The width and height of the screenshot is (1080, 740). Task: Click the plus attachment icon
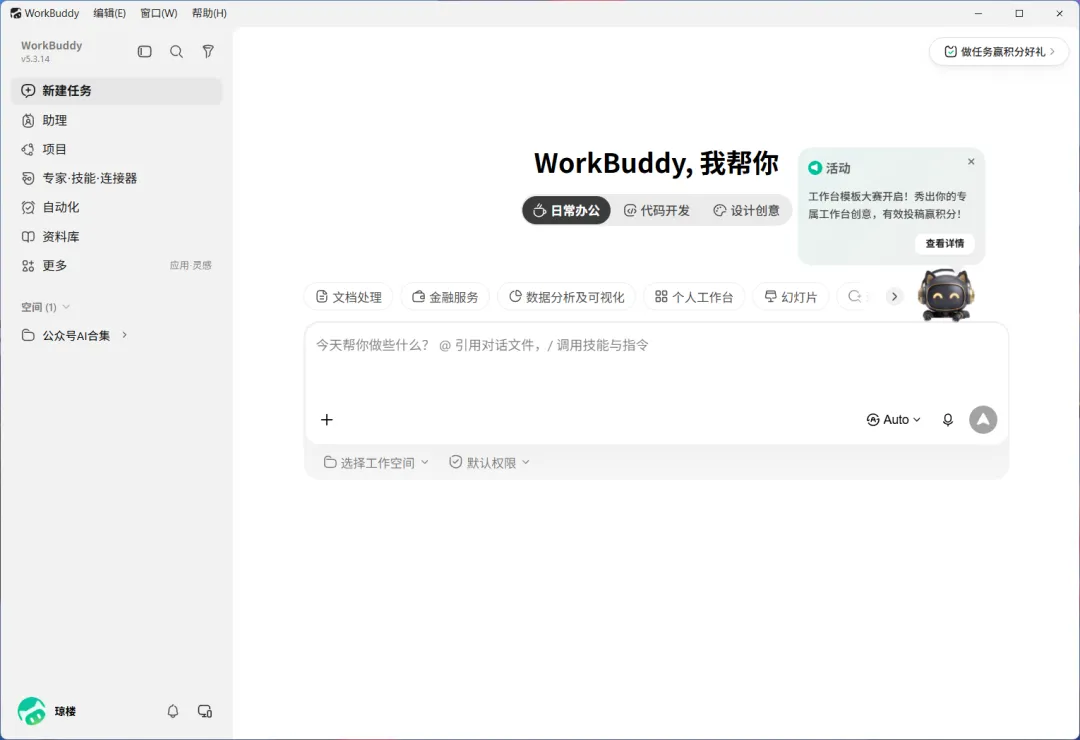click(x=327, y=420)
